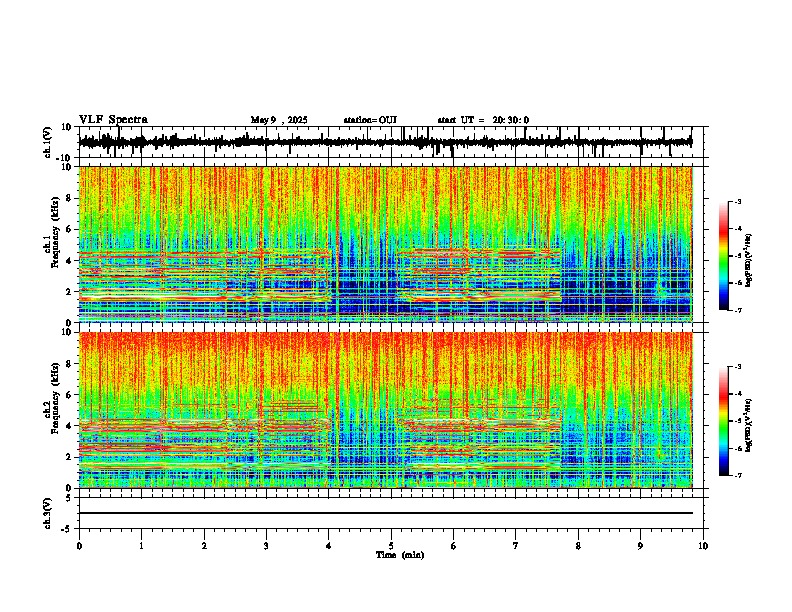Click the "station=OUI" header label
Image resolution: width=792 pixels, height=612 pixels.
click(x=370, y=120)
